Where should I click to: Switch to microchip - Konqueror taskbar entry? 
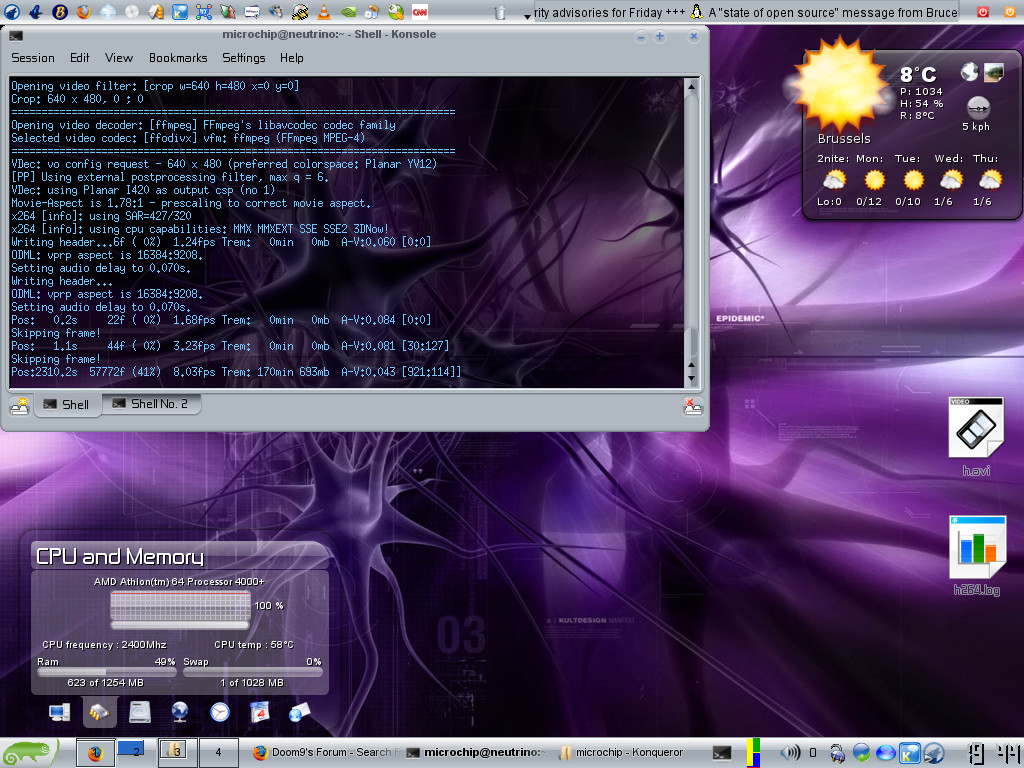pos(621,752)
